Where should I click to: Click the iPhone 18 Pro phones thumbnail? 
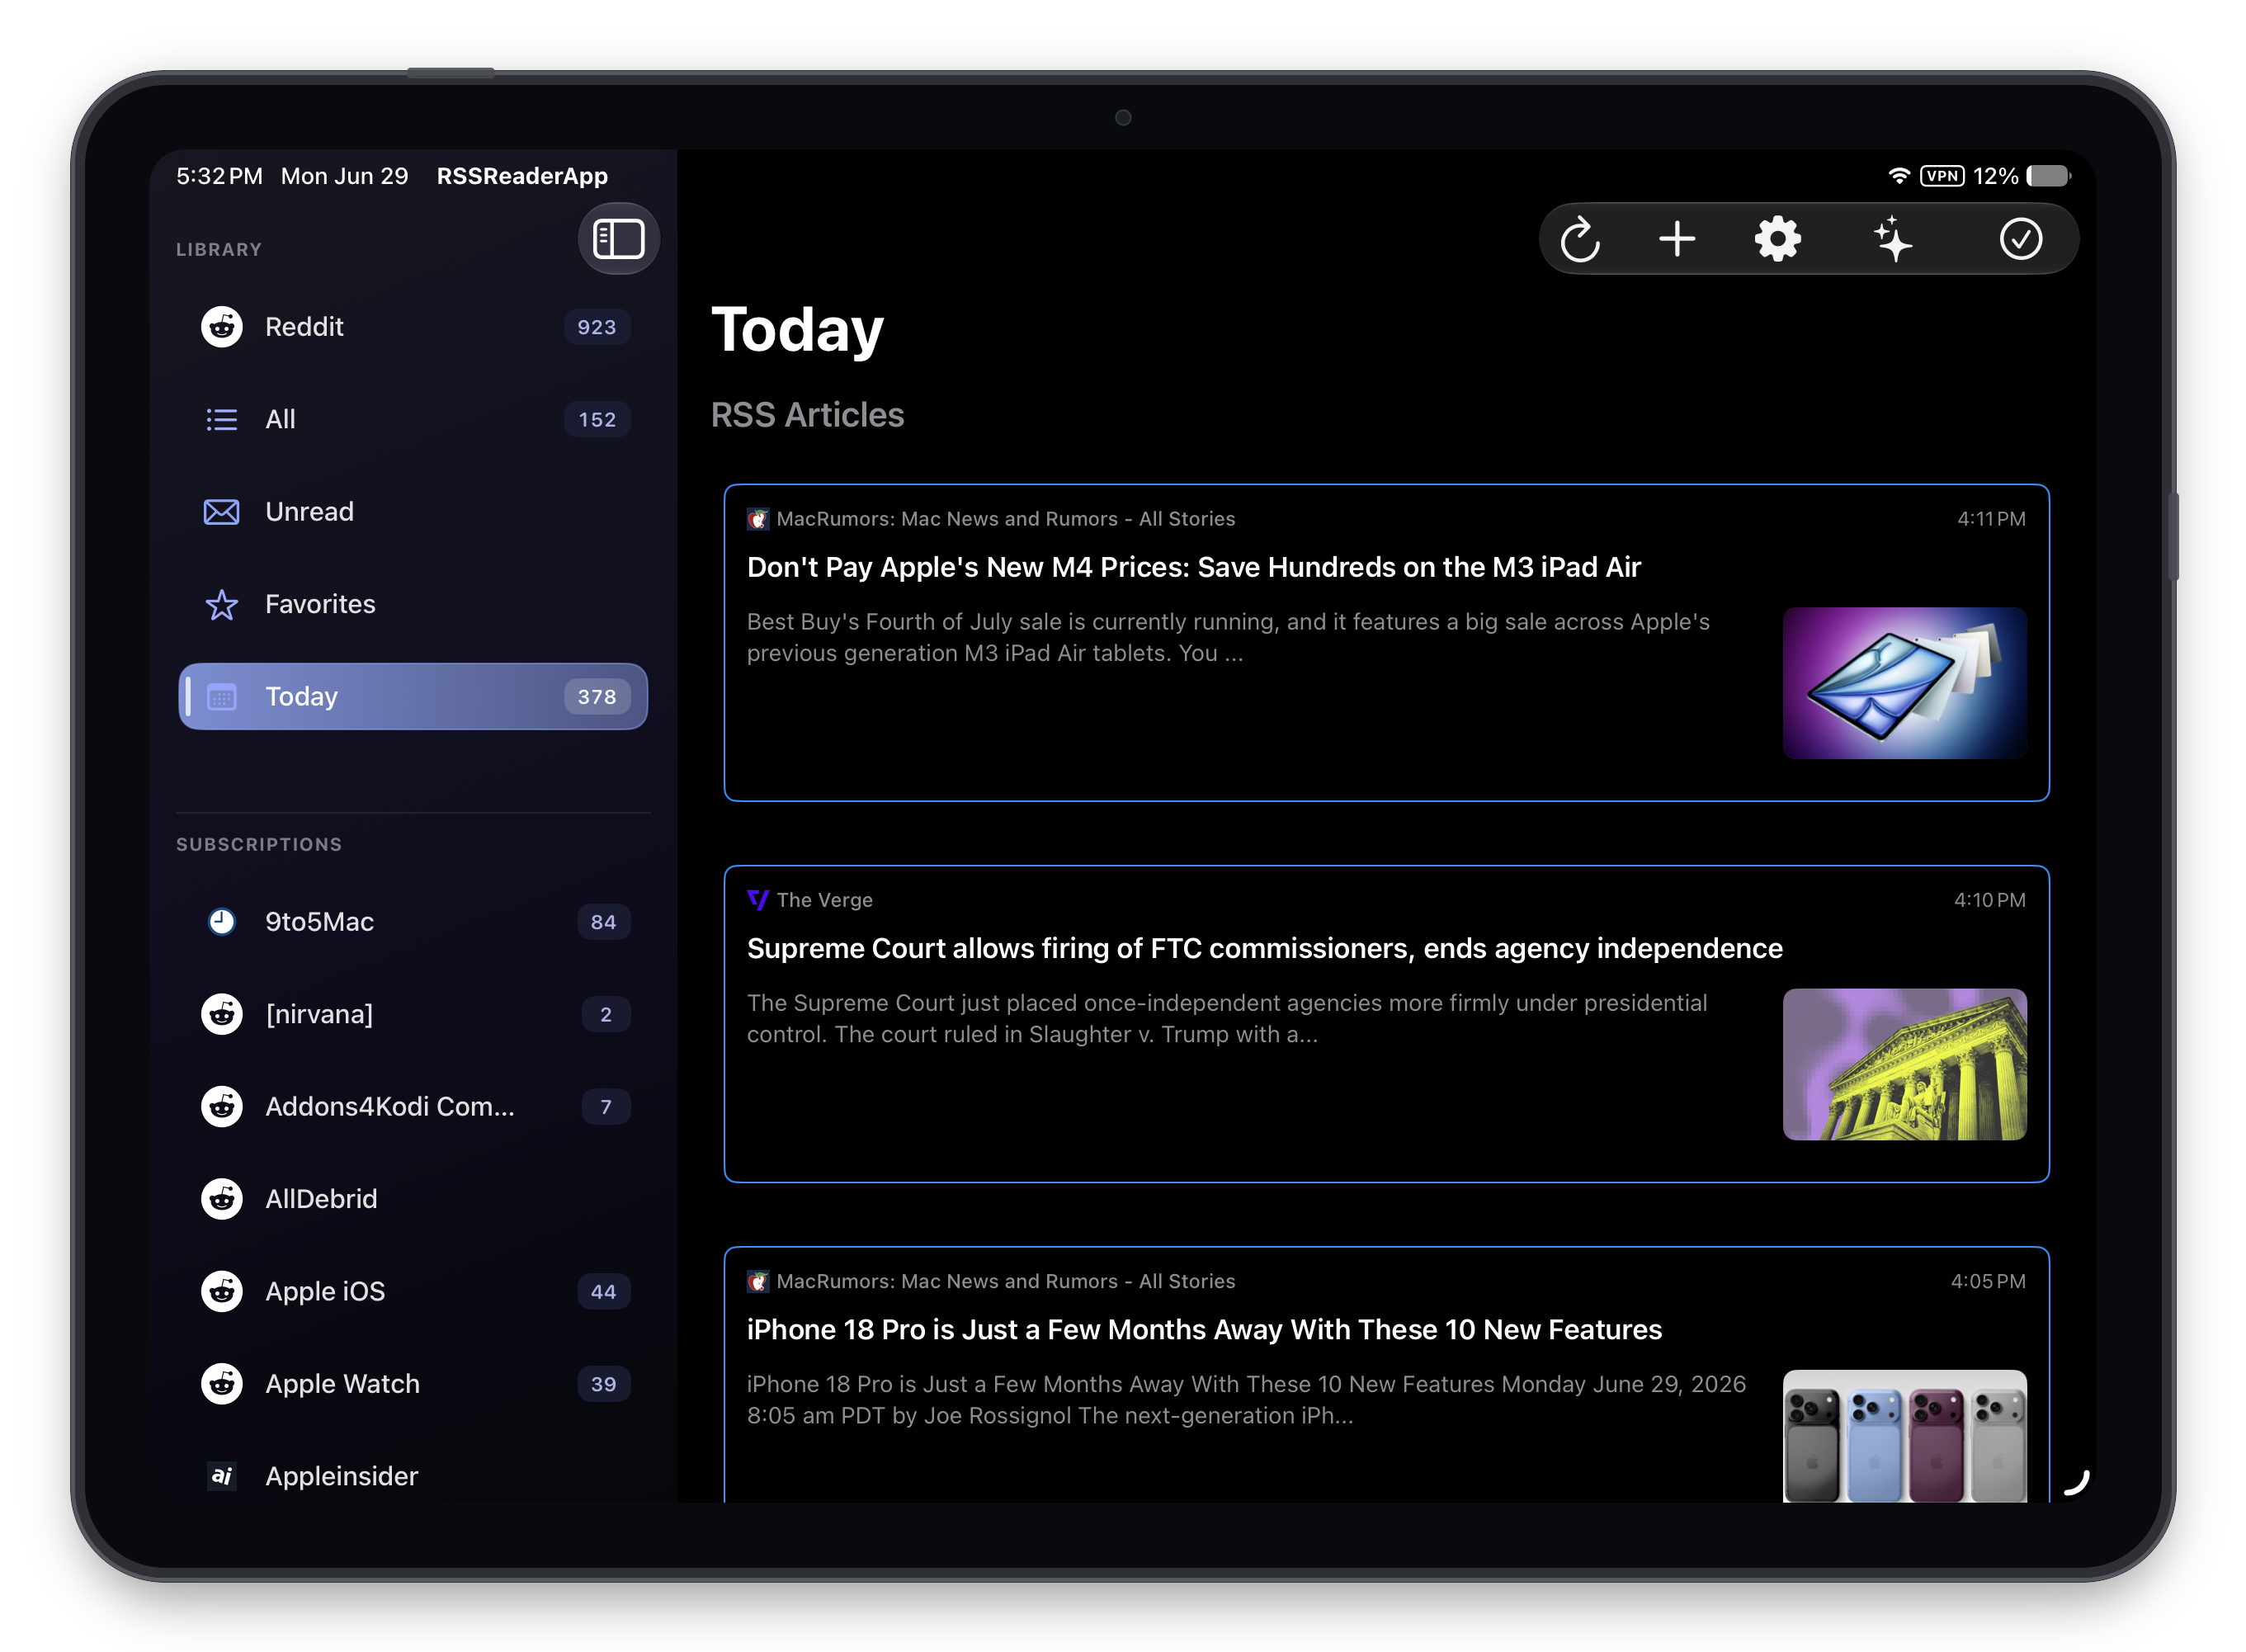(1904, 1436)
